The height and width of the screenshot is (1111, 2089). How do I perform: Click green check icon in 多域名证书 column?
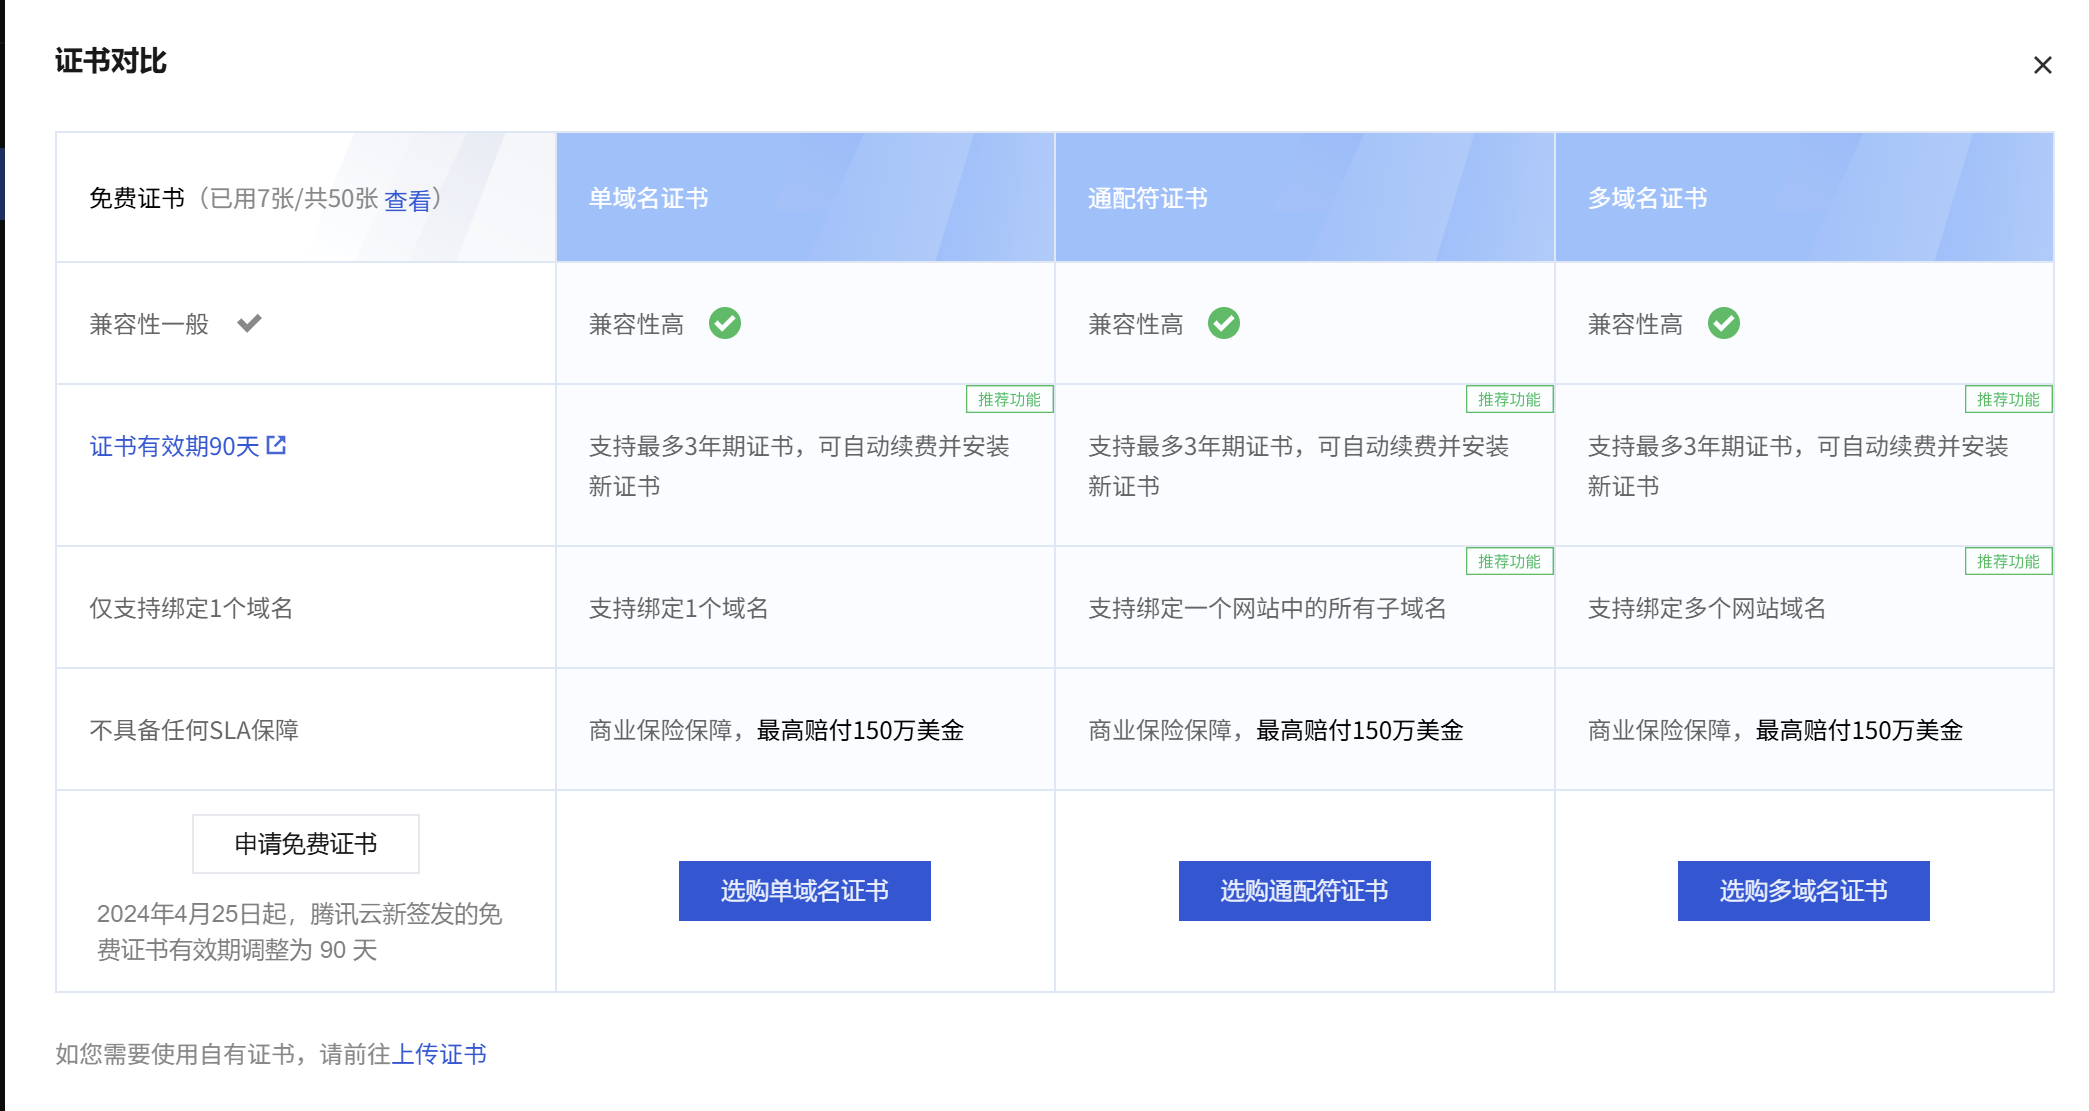(x=1723, y=323)
